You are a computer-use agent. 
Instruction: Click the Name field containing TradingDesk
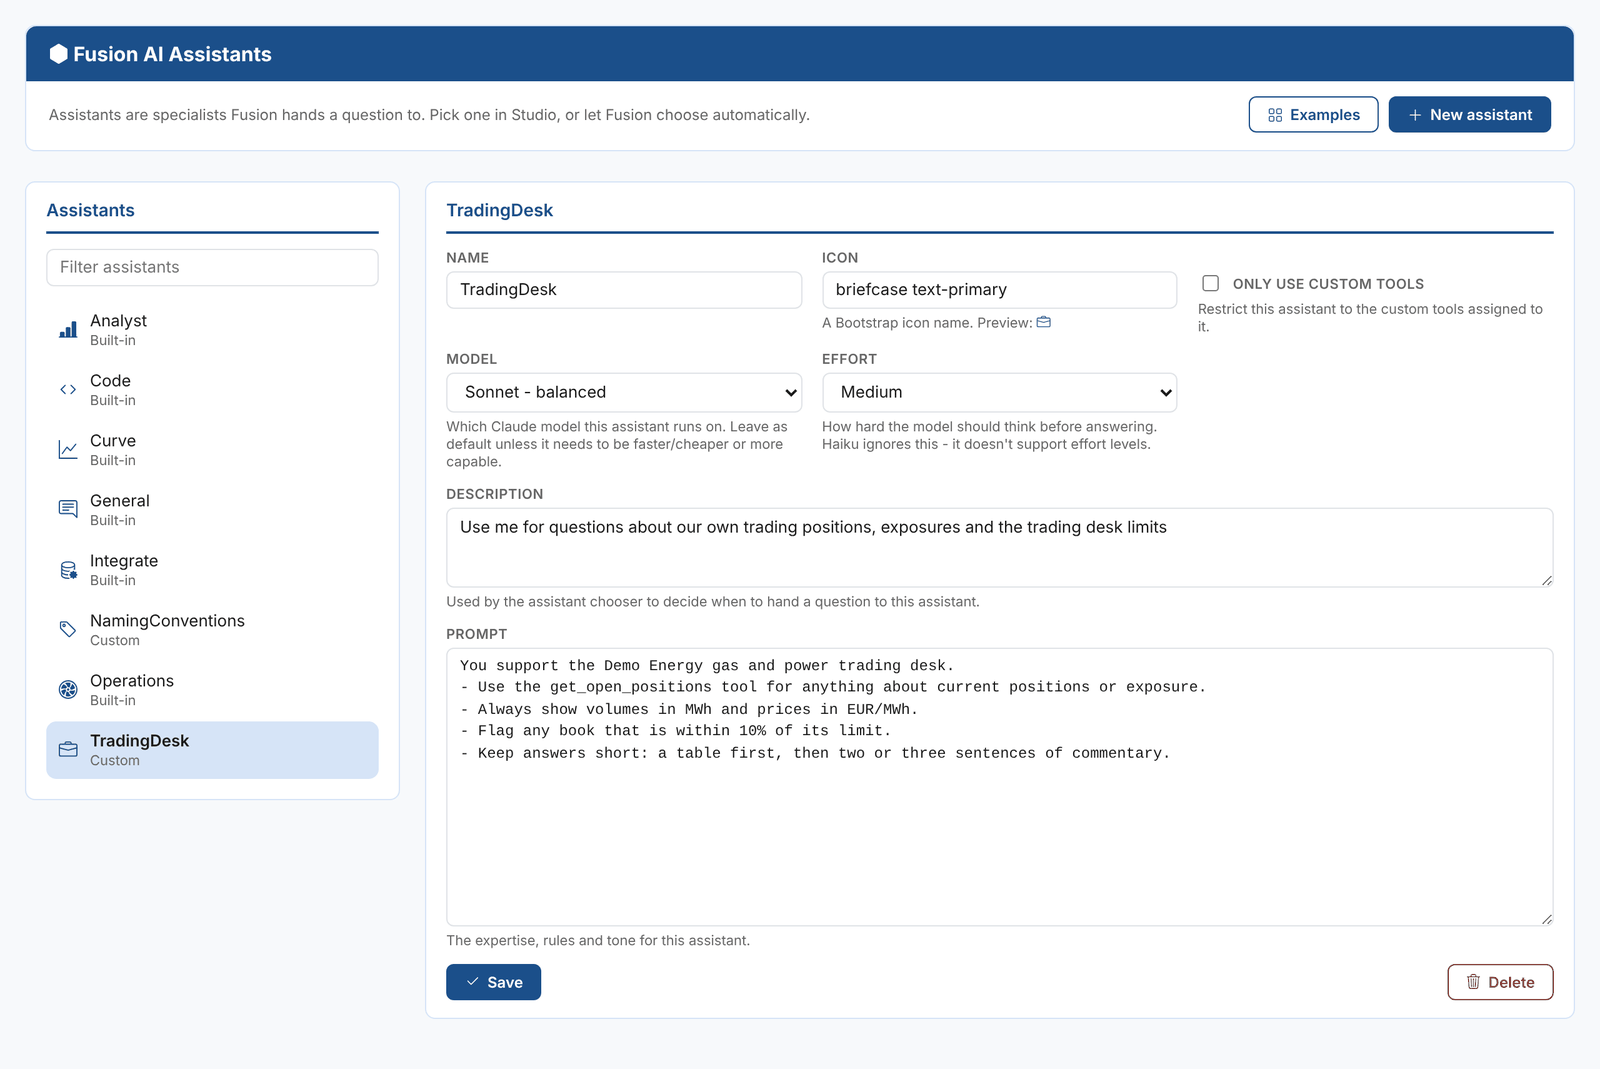pos(624,290)
